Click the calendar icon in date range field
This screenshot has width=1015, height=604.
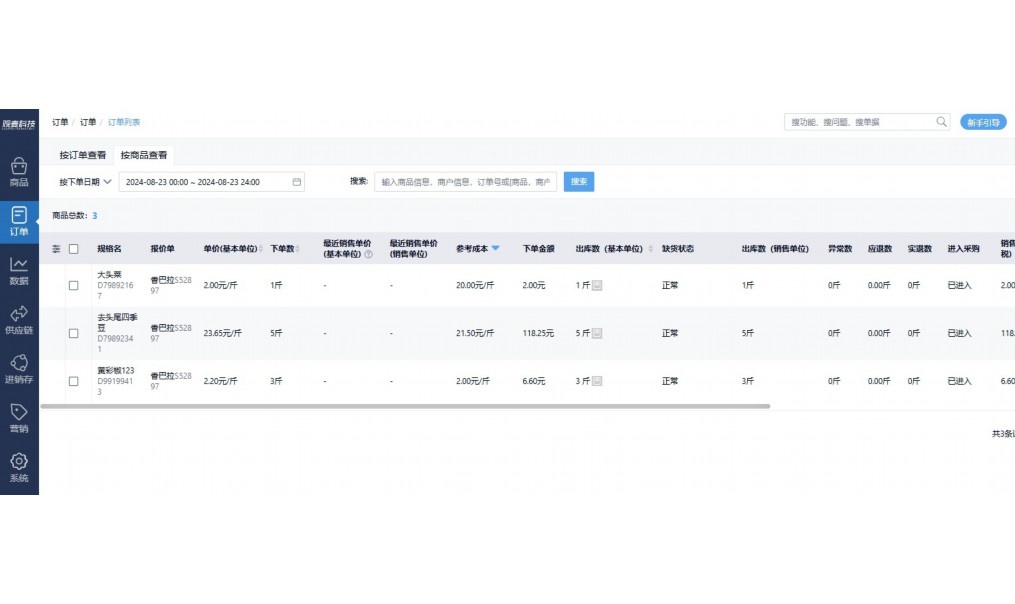point(296,182)
